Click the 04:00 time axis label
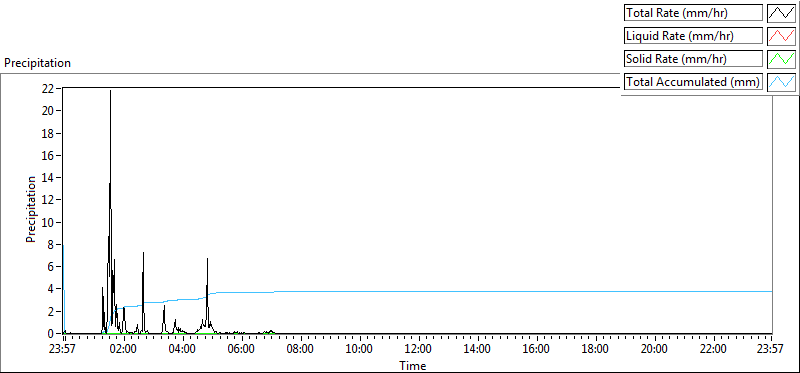The image size is (800, 373). pyautogui.click(x=183, y=350)
